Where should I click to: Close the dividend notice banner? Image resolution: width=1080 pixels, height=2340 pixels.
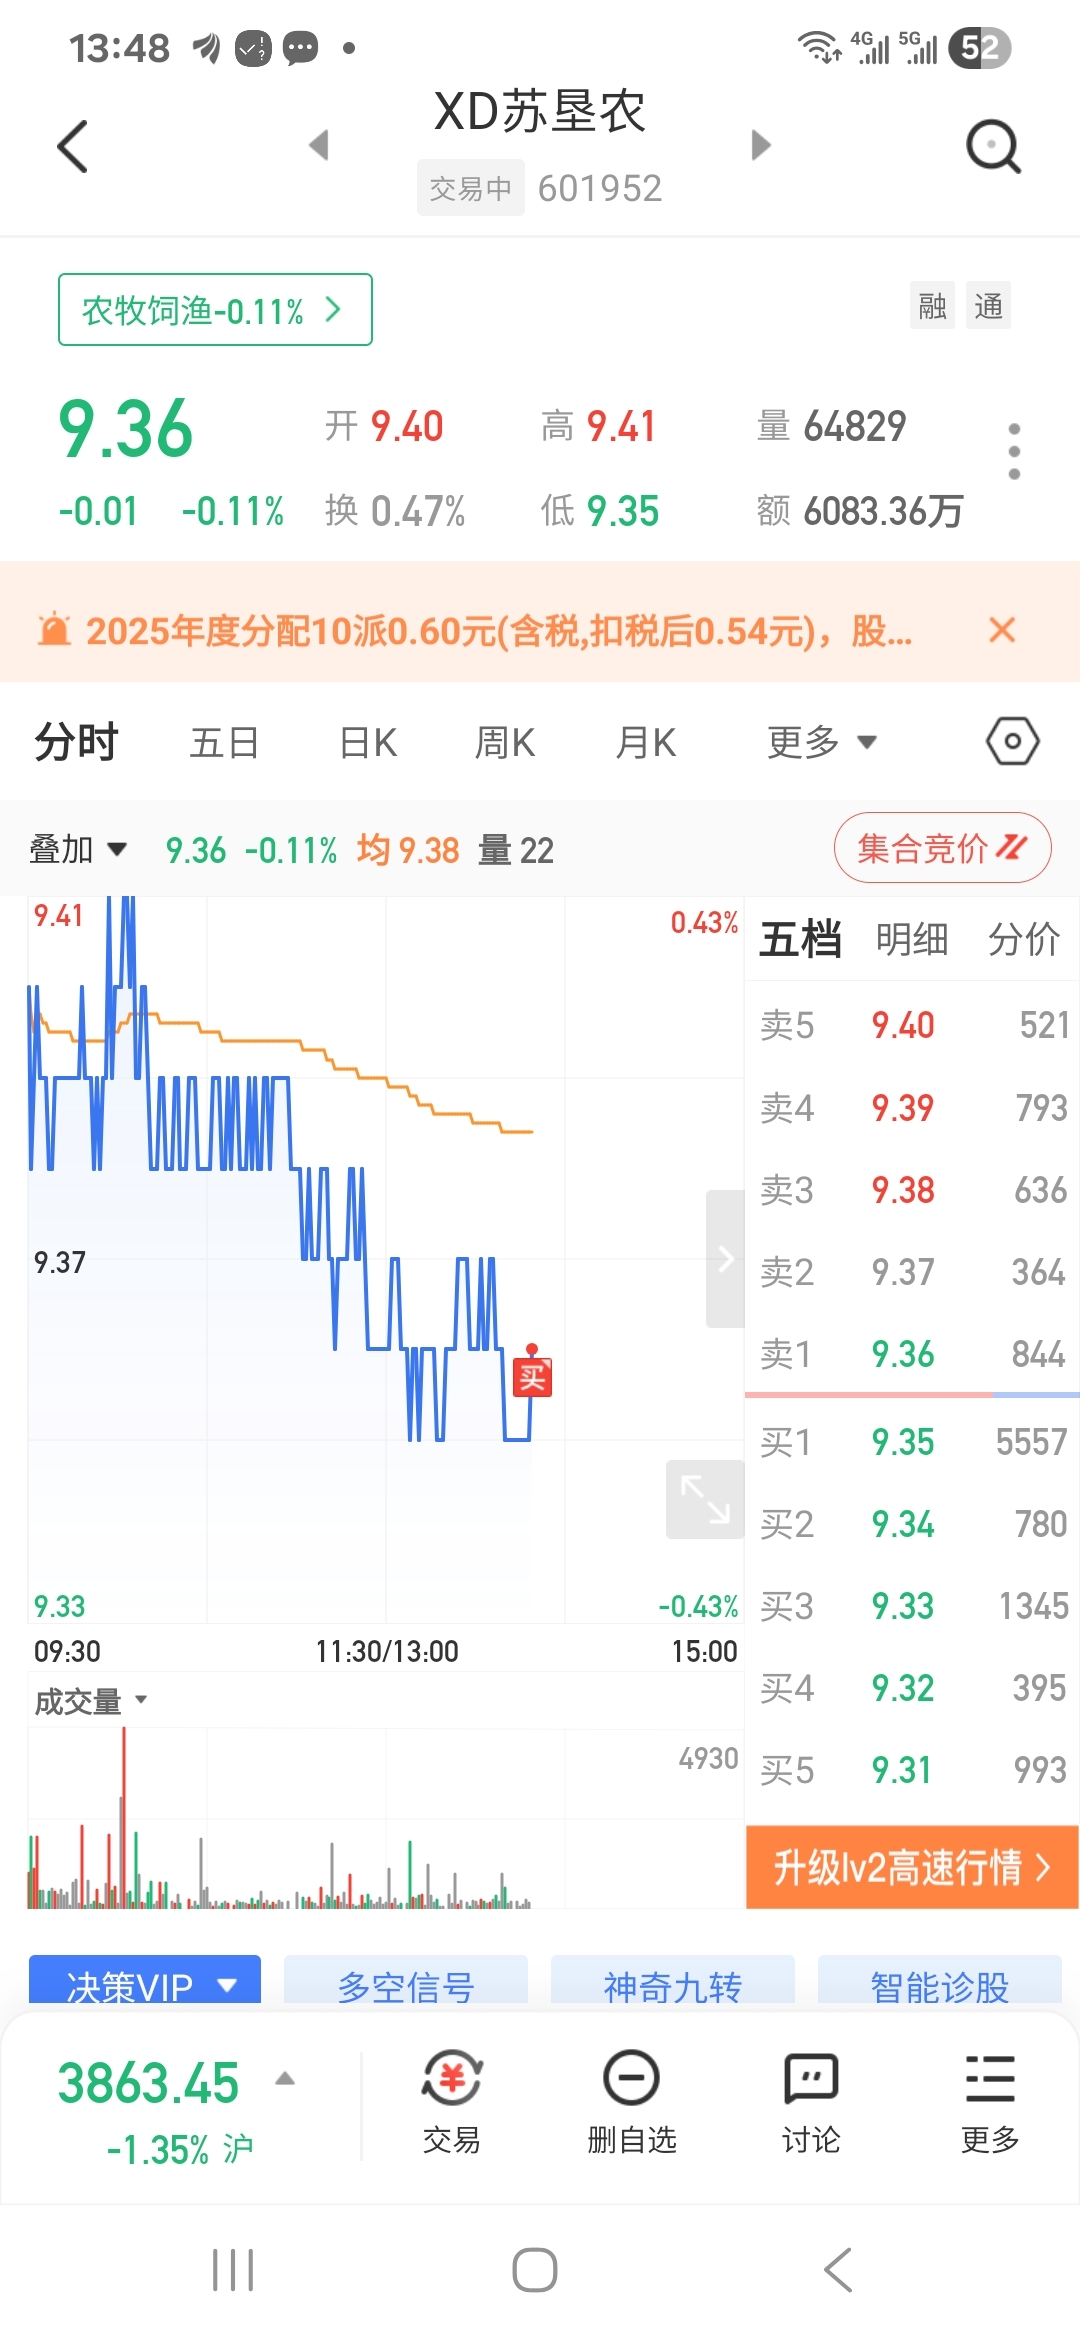(x=1002, y=629)
